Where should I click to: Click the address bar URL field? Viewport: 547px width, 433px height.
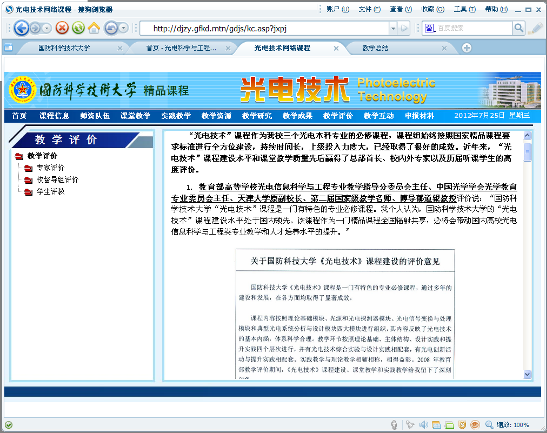click(x=265, y=28)
